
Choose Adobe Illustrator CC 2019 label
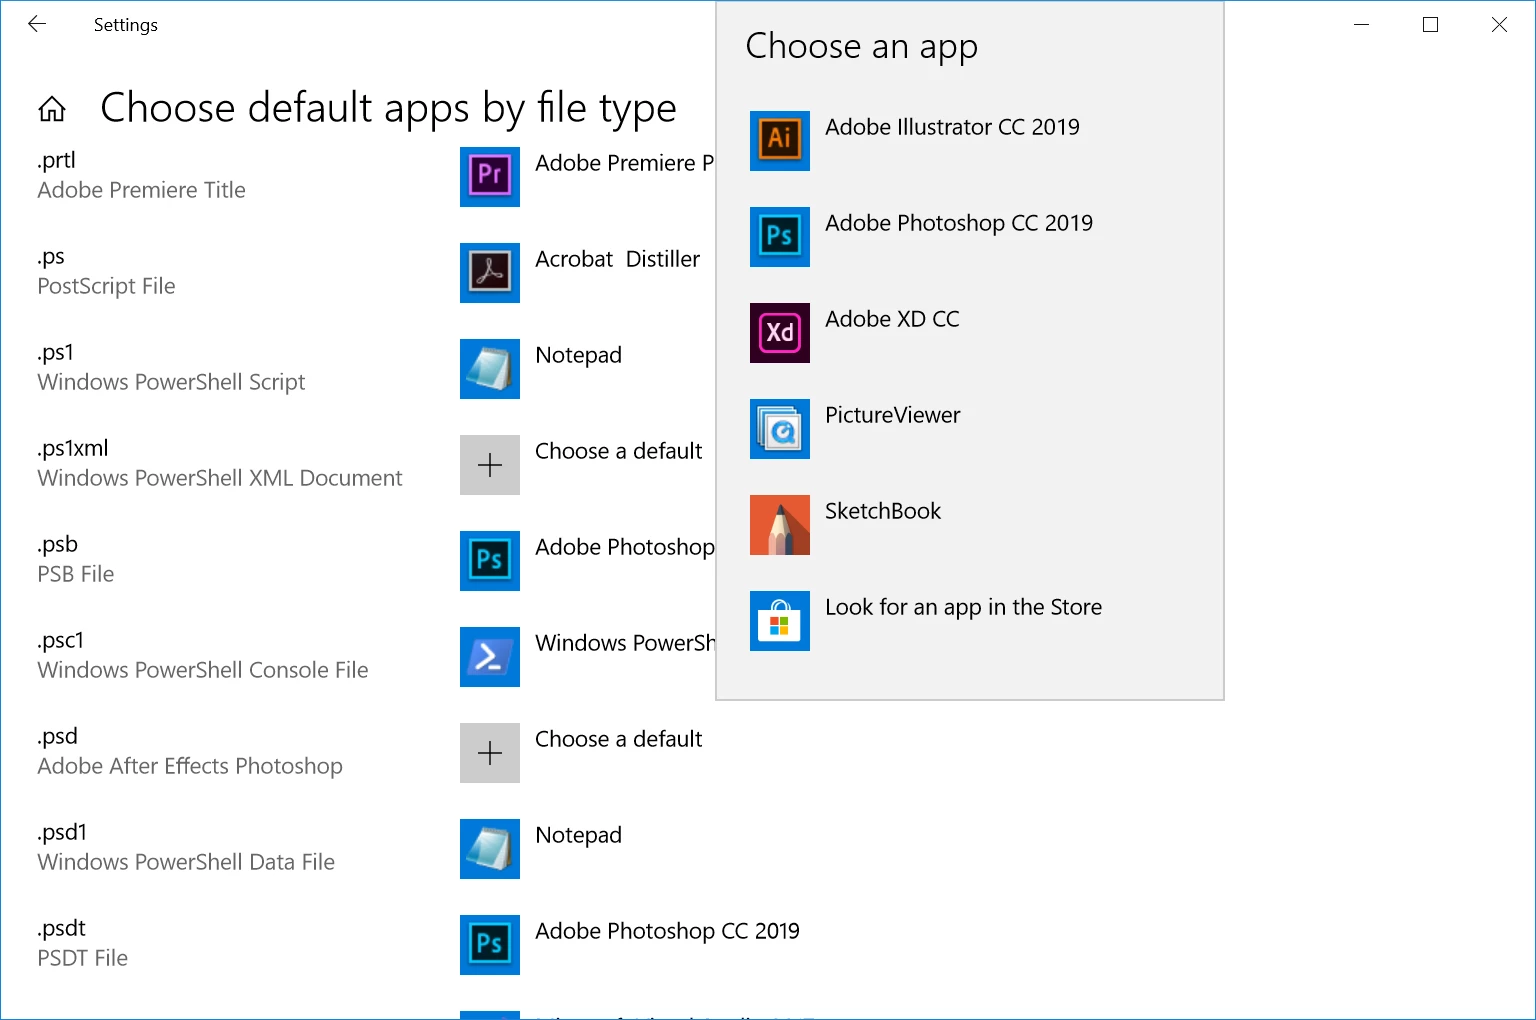point(952,127)
